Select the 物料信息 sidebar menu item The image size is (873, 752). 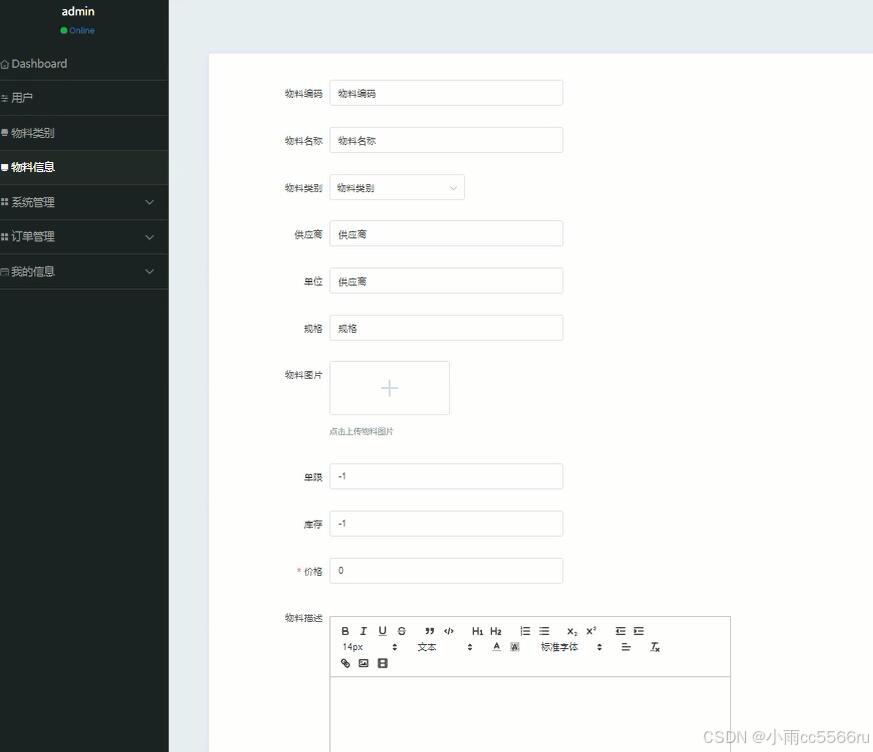(84, 167)
